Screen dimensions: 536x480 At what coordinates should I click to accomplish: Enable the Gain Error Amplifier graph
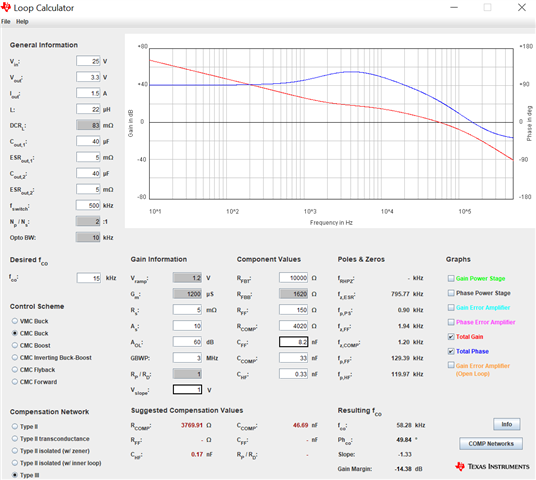(451, 307)
